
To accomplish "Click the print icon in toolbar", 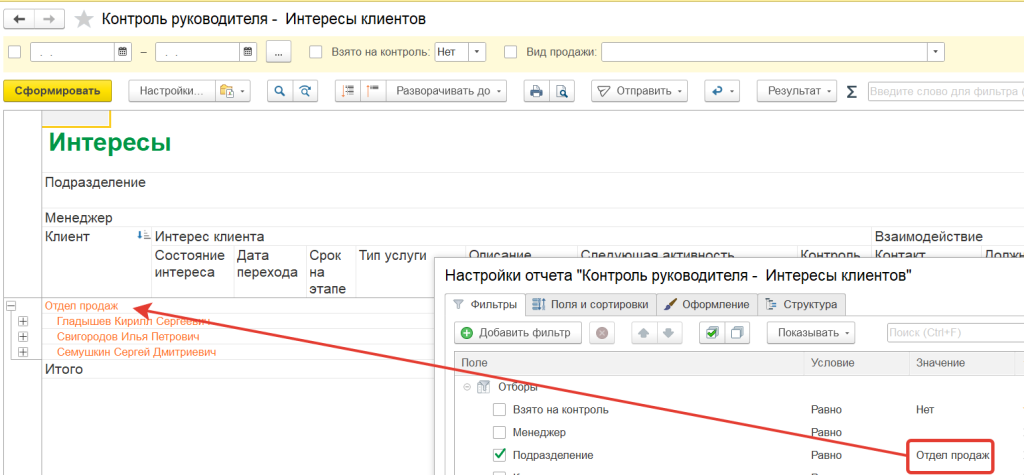I will point(536,91).
